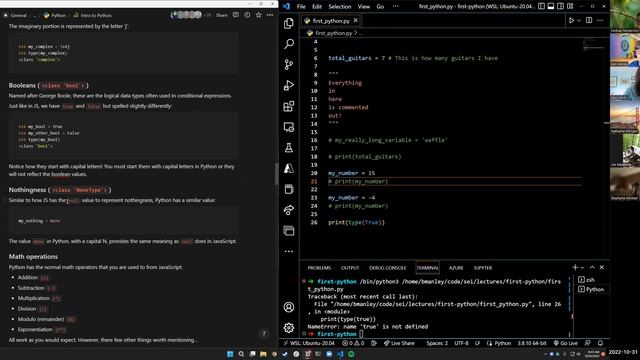Open the Explorer view in VS Code
The image size is (640, 360).
click(289, 23)
